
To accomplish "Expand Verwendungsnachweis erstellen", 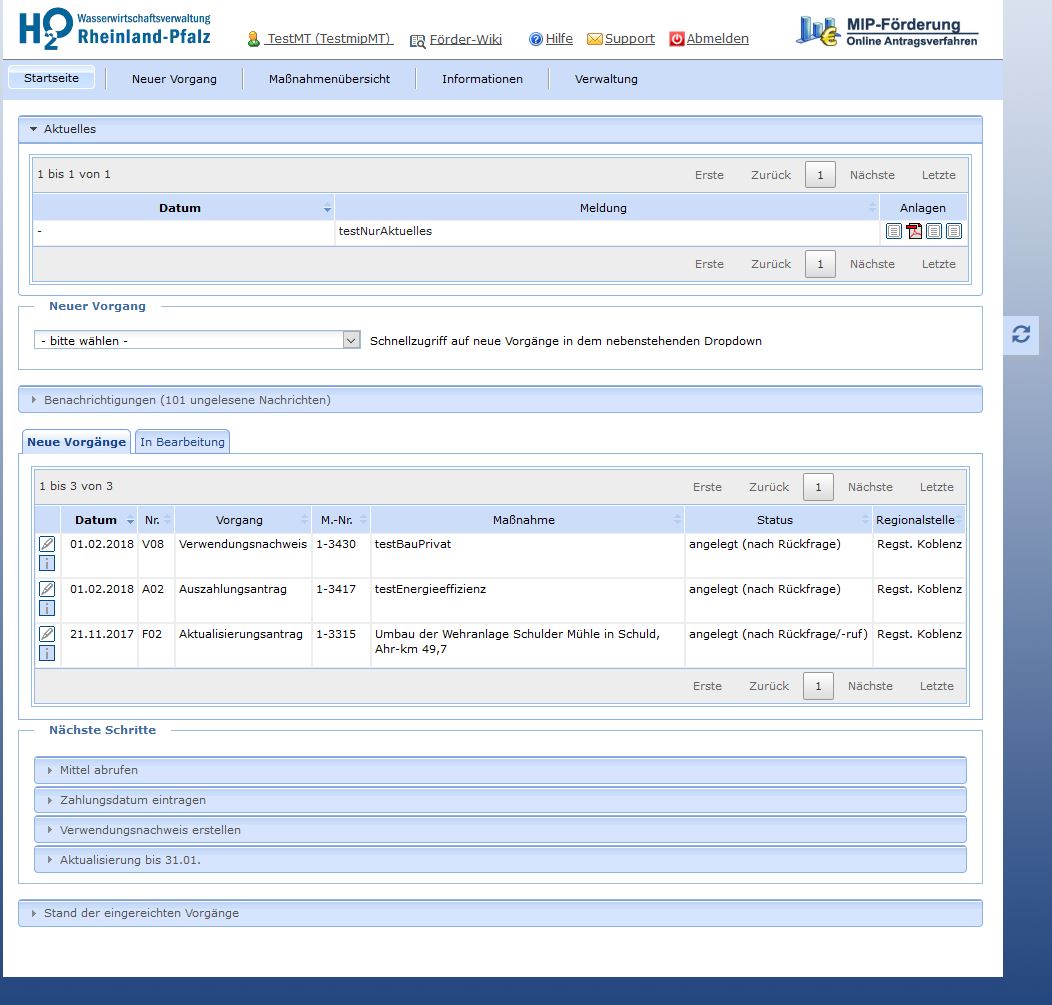I will 500,830.
